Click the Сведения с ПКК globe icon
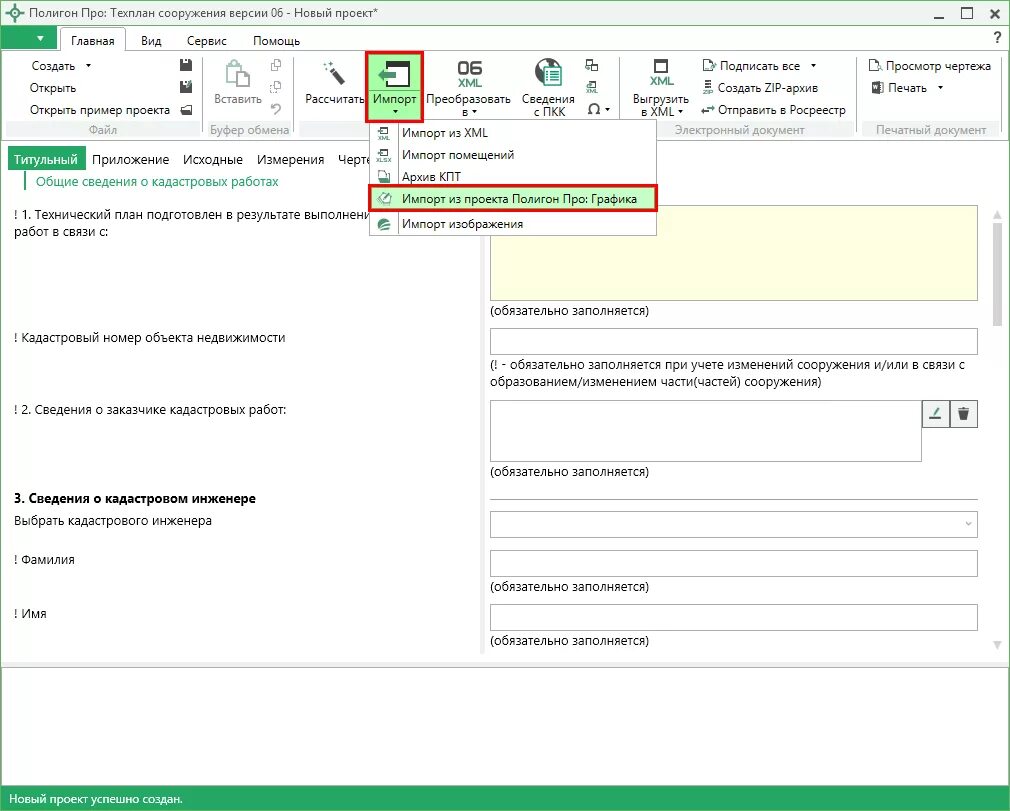Viewport: 1010px width, 811px height. pyautogui.click(x=548, y=73)
